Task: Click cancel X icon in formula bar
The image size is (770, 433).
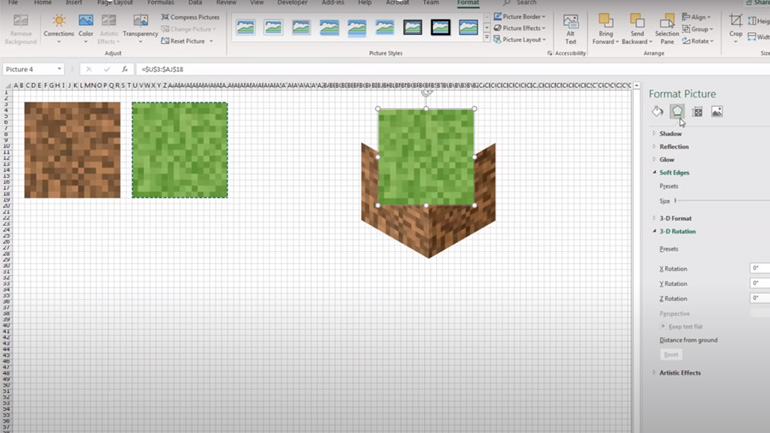Action: point(89,69)
